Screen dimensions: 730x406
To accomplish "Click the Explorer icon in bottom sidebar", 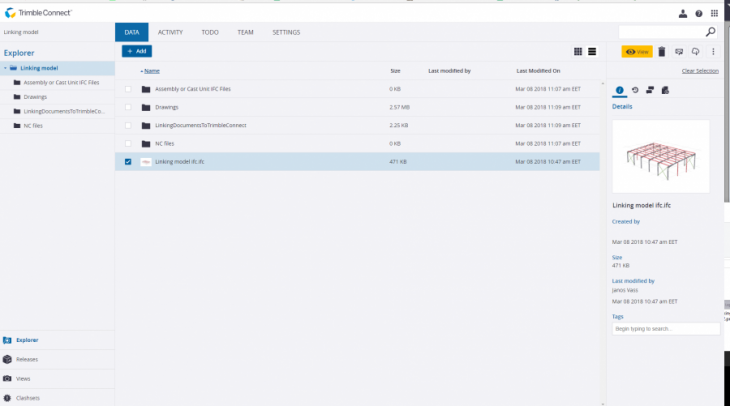I will pyautogui.click(x=7, y=340).
